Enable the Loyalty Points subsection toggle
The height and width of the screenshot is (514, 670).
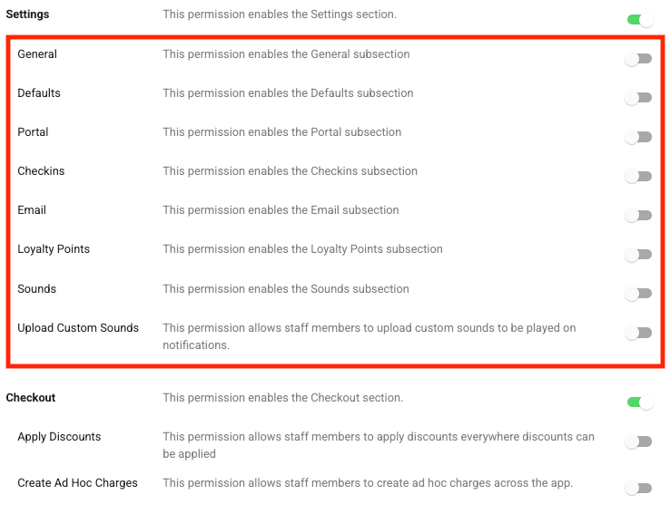[x=638, y=254]
